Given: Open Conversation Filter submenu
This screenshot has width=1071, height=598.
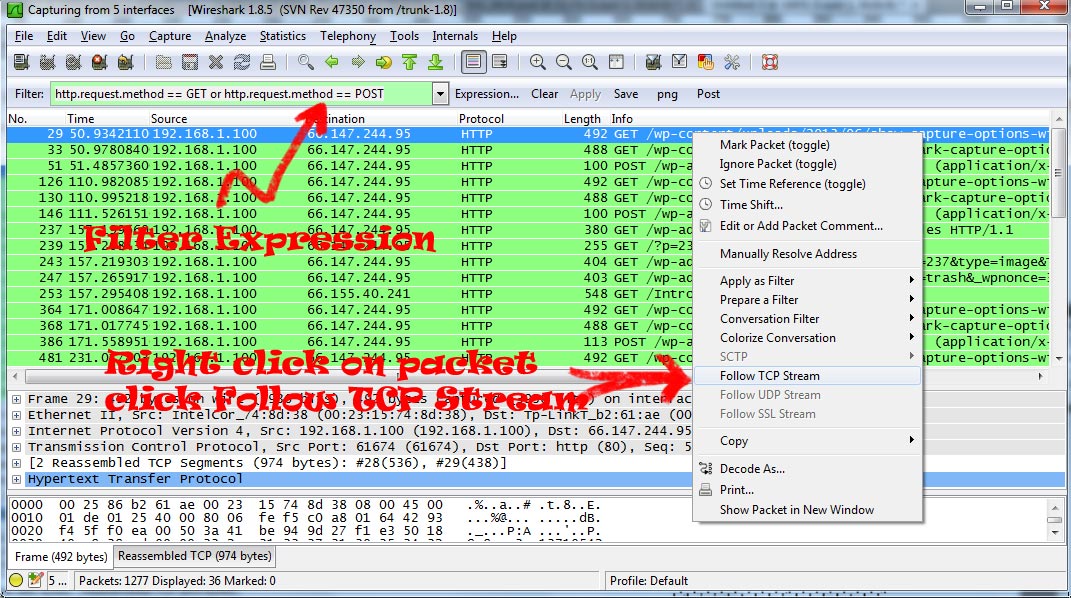Looking at the screenshot, I should tap(807, 319).
